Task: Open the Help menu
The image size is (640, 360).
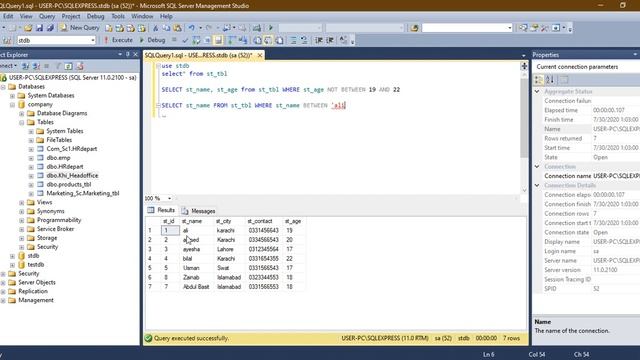Action: tap(166, 16)
